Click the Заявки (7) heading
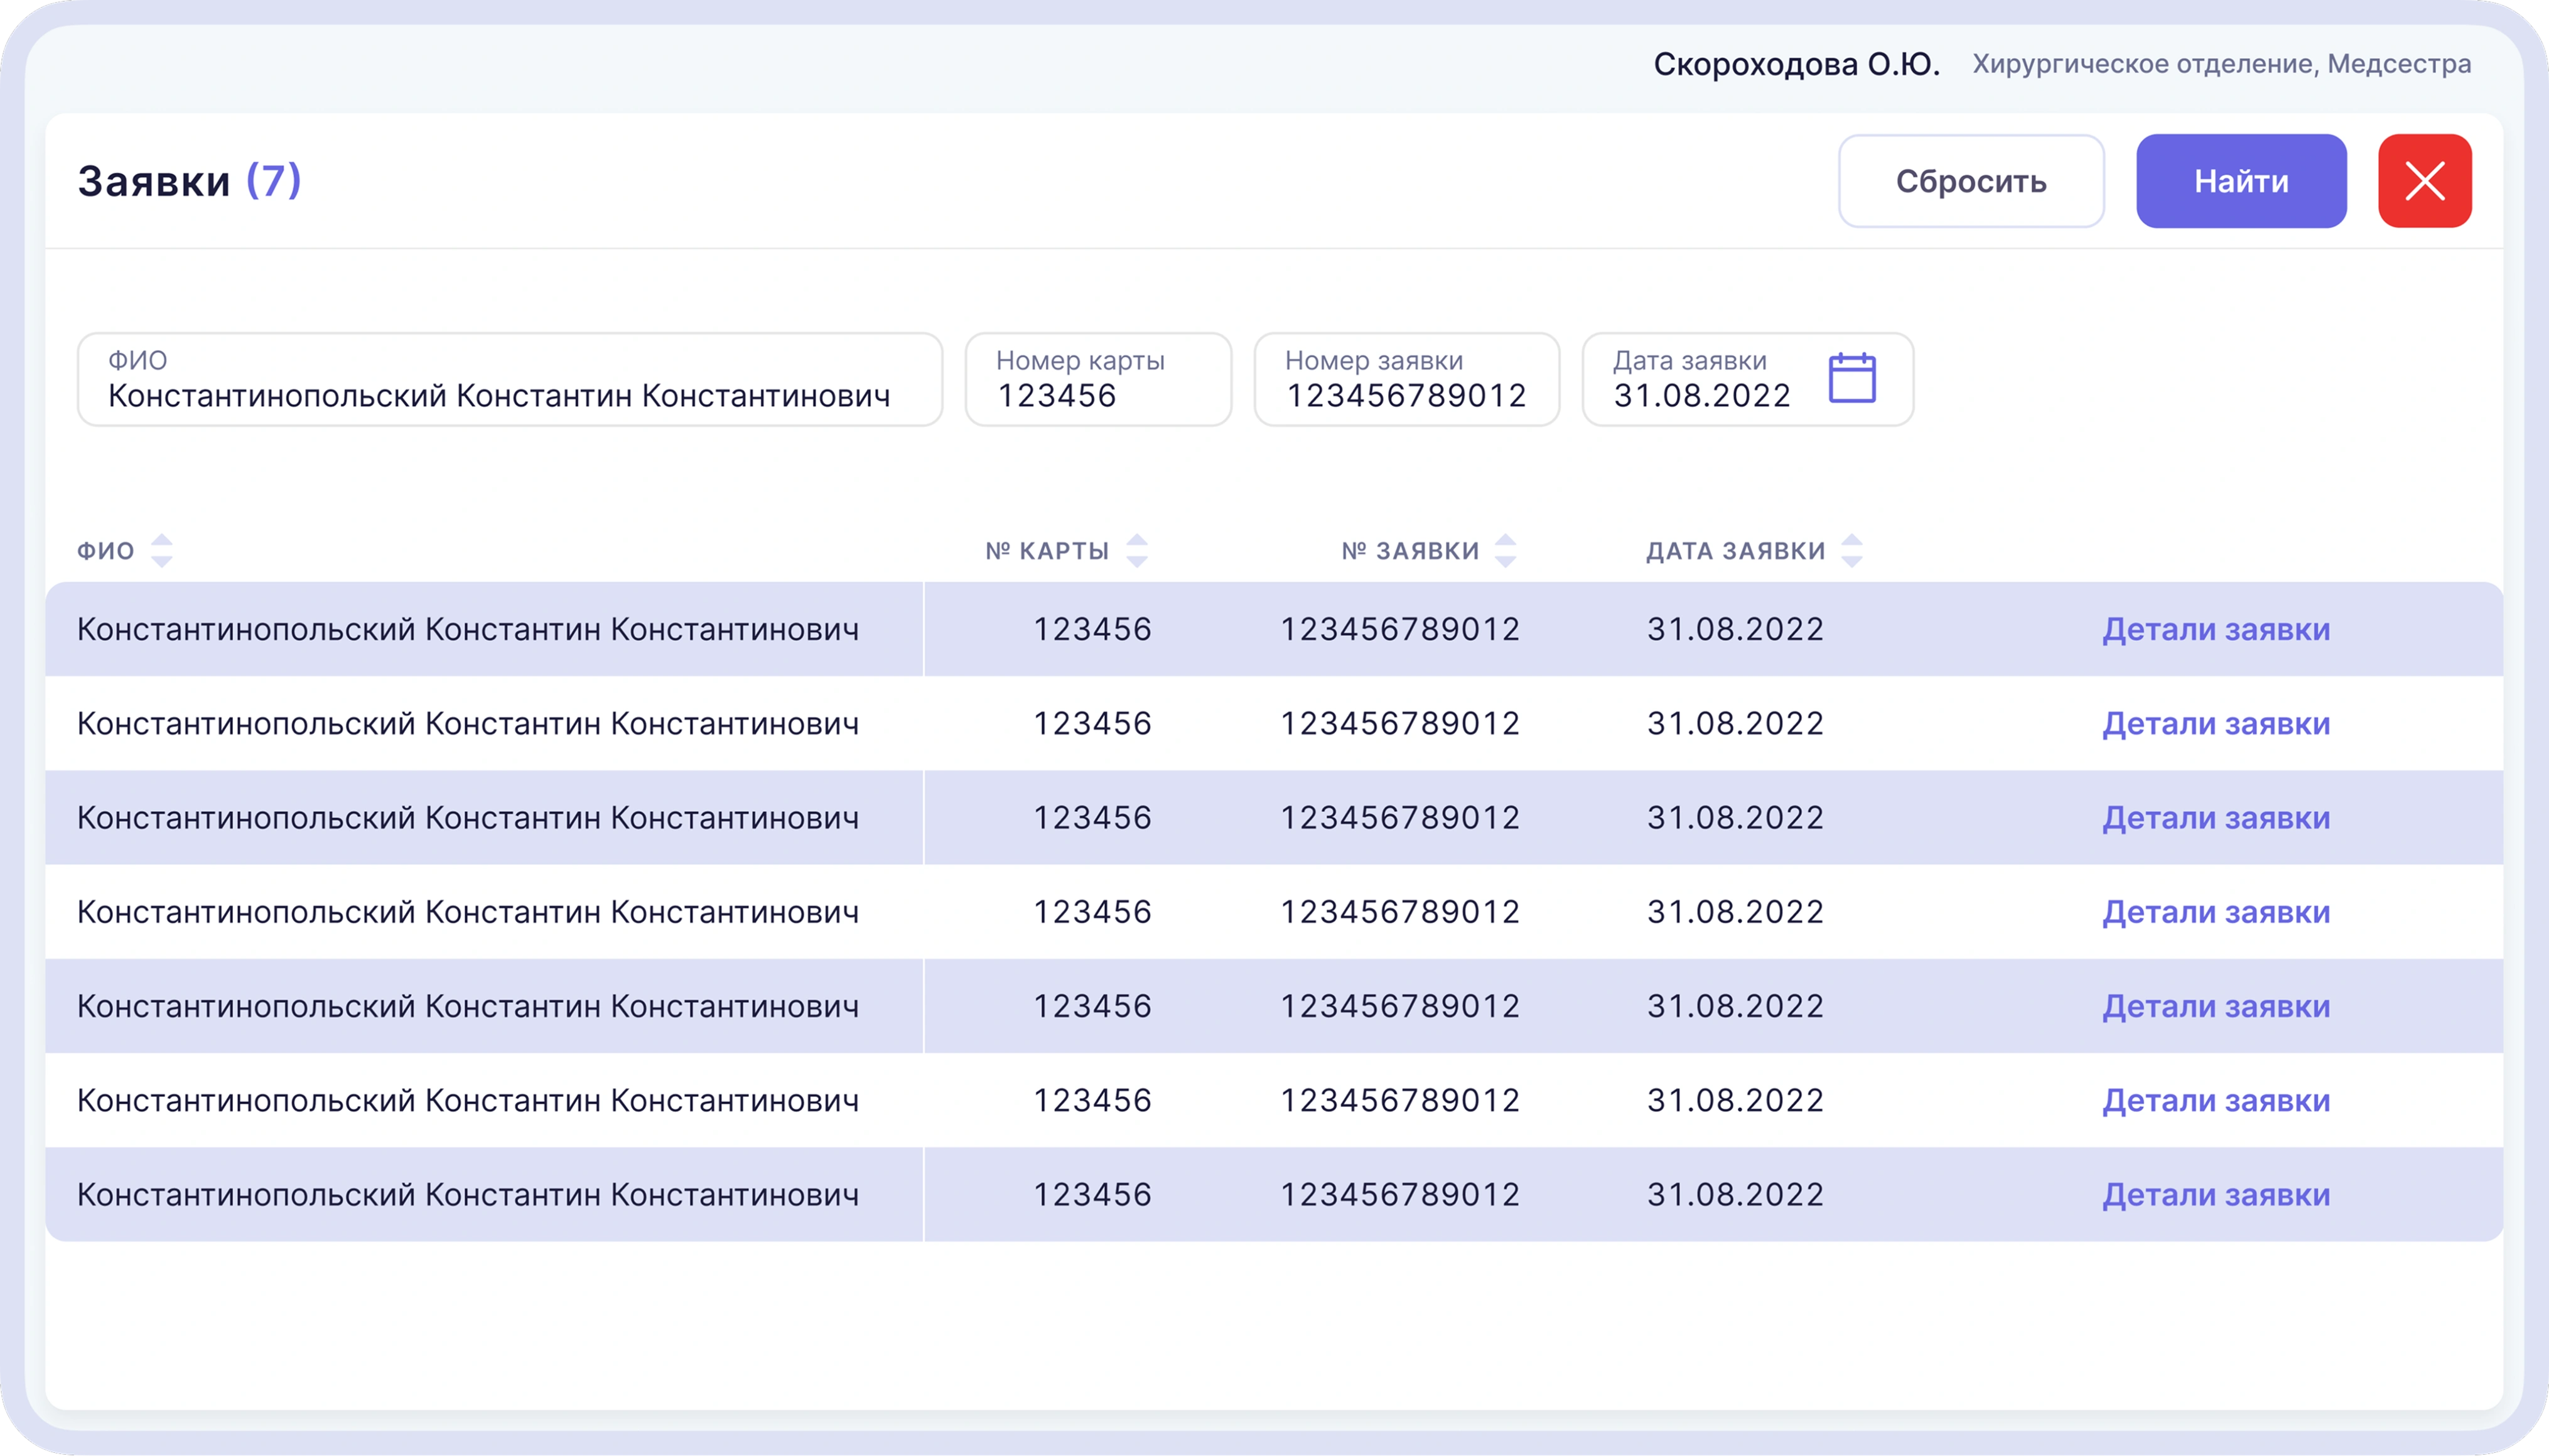This screenshot has height=1456, width=2549. [x=189, y=181]
